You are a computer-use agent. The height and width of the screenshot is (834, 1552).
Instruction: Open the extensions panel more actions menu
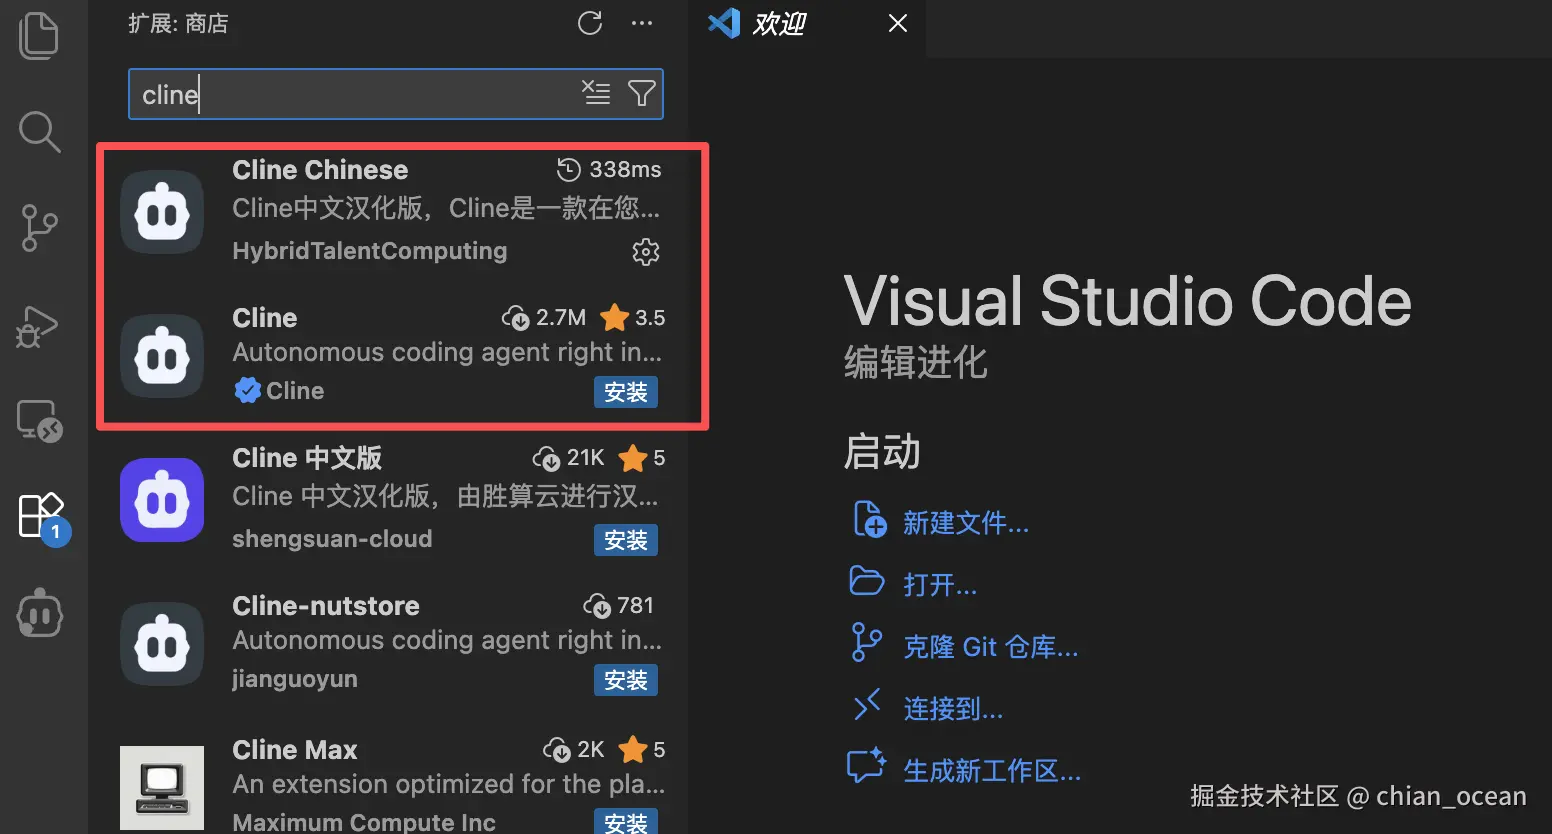coord(642,23)
